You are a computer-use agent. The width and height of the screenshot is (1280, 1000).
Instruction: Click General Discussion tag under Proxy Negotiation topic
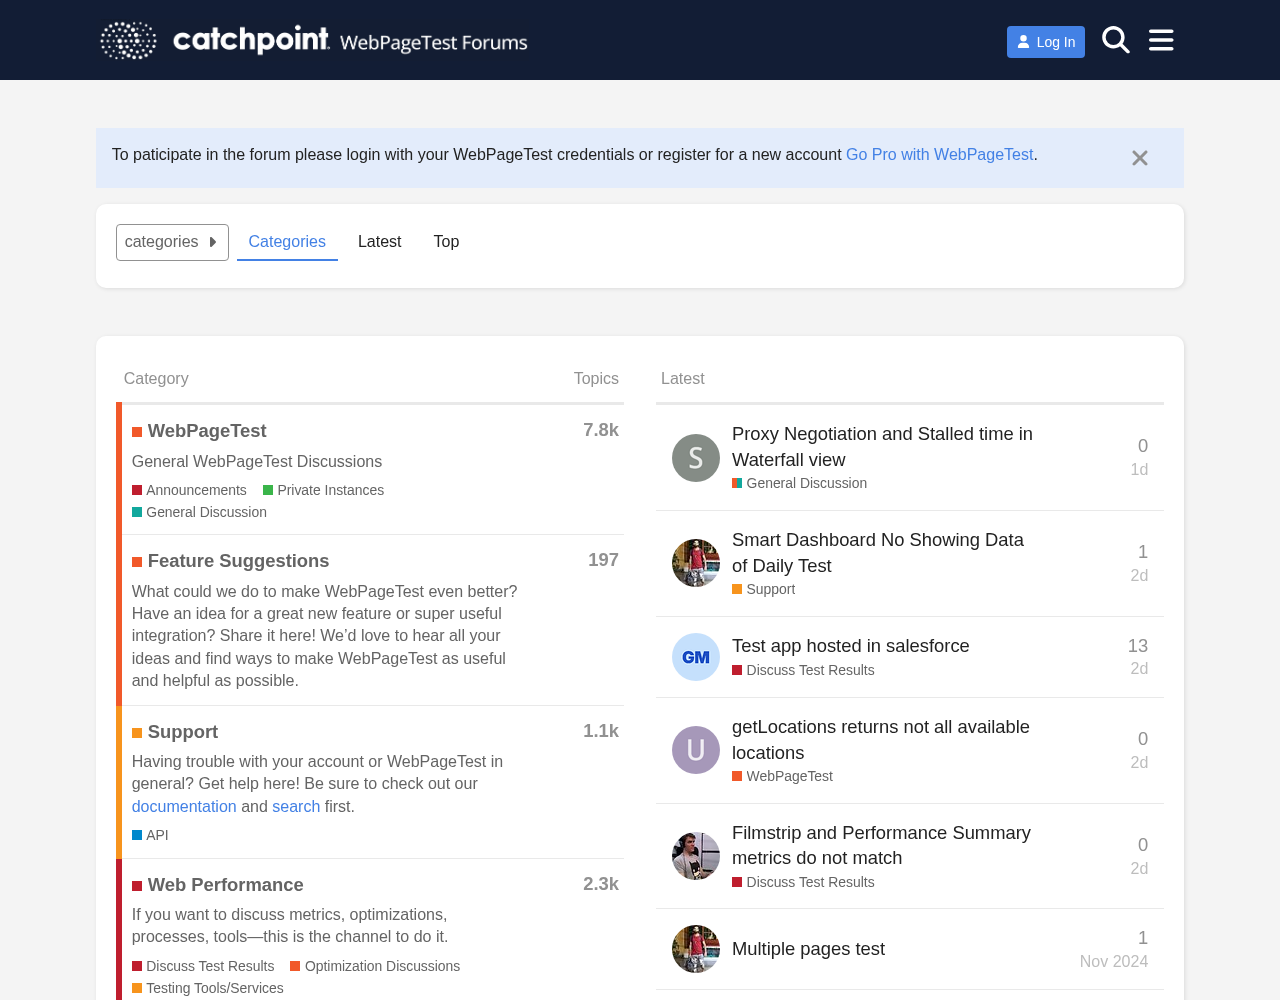[x=800, y=483]
